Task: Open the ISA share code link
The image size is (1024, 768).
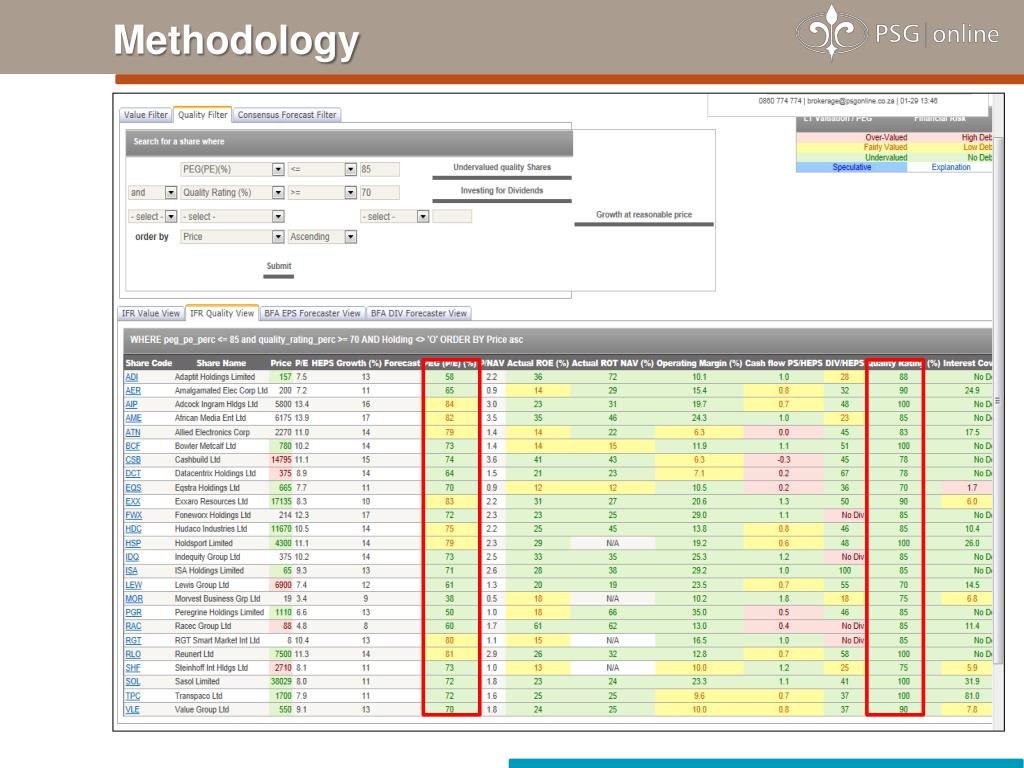Action: coord(131,571)
